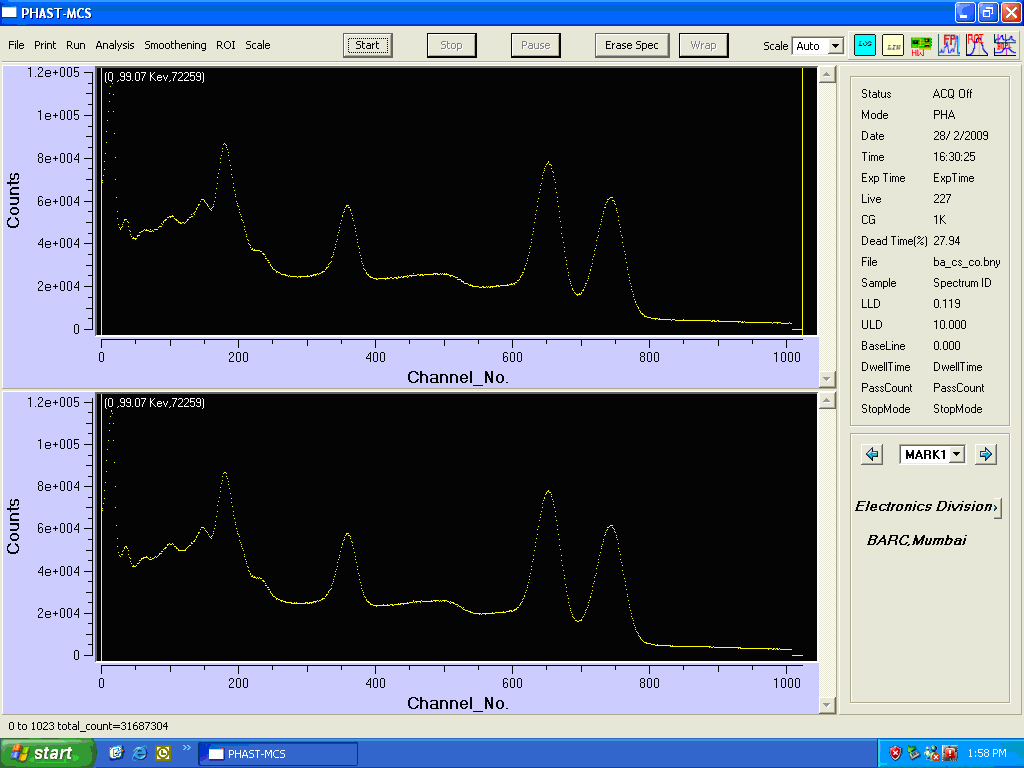Click the Electronics Division button
The width and height of the screenshot is (1024, 768).
pos(926,507)
